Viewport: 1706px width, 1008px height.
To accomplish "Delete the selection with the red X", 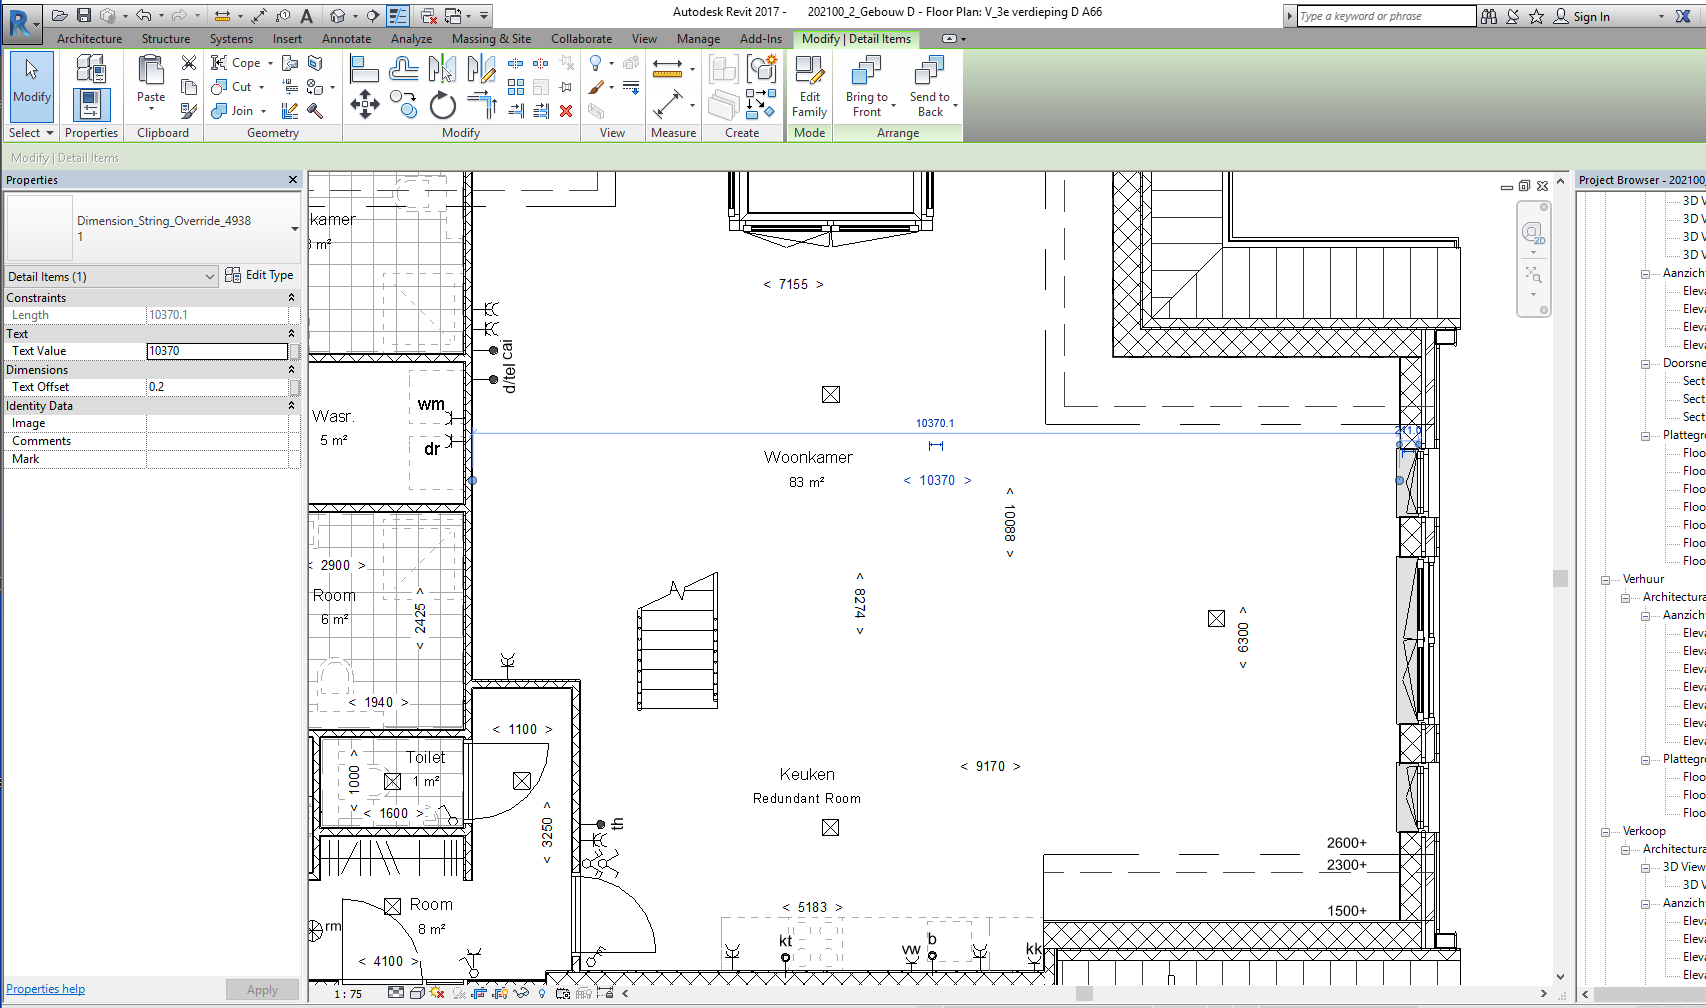I will point(566,111).
